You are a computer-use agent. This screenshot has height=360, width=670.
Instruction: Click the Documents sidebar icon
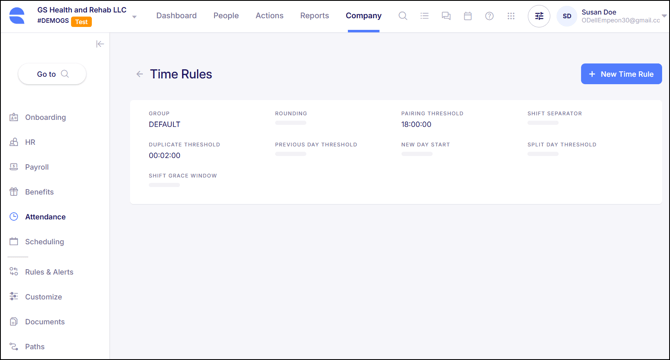pos(14,321)
